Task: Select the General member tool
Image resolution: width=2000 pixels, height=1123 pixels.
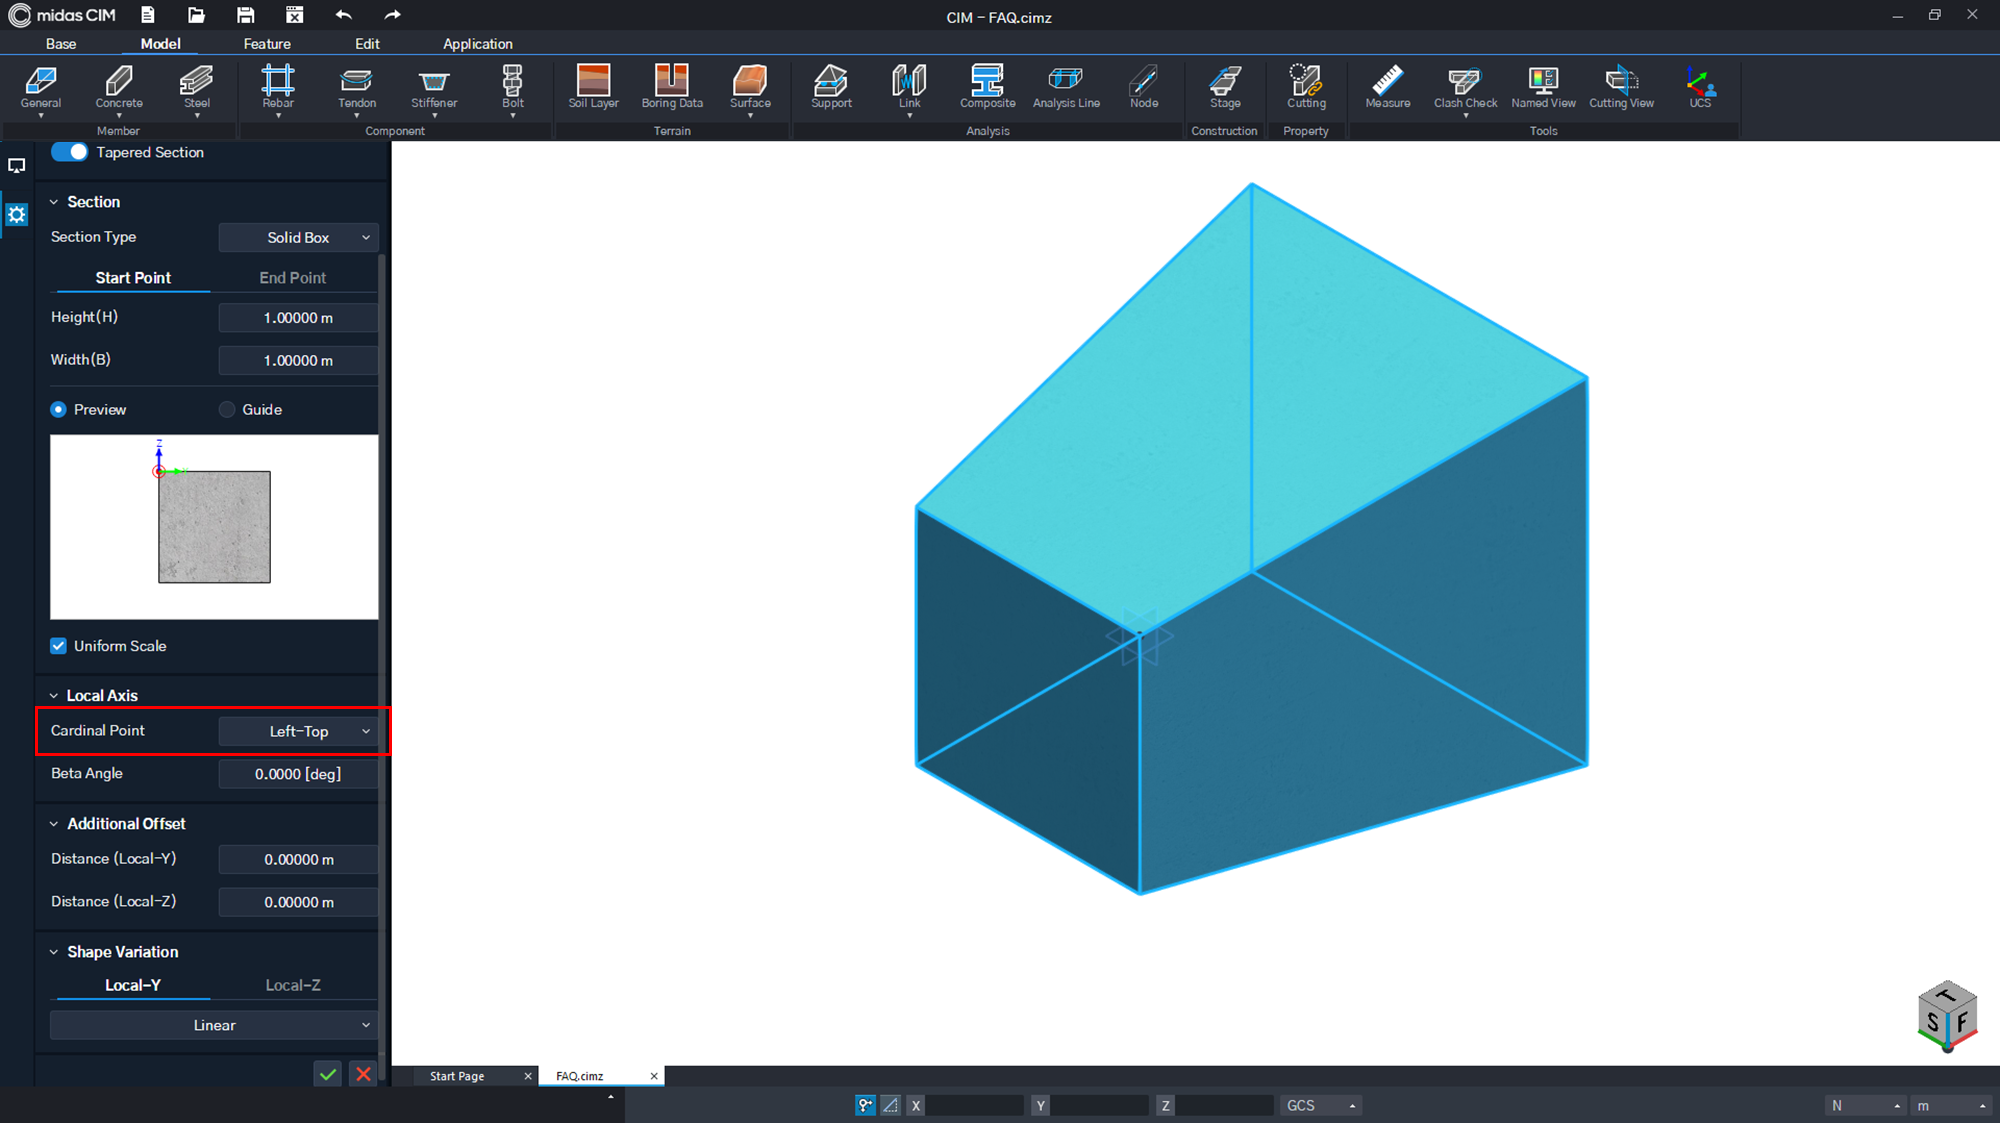Action: point(41,87)
